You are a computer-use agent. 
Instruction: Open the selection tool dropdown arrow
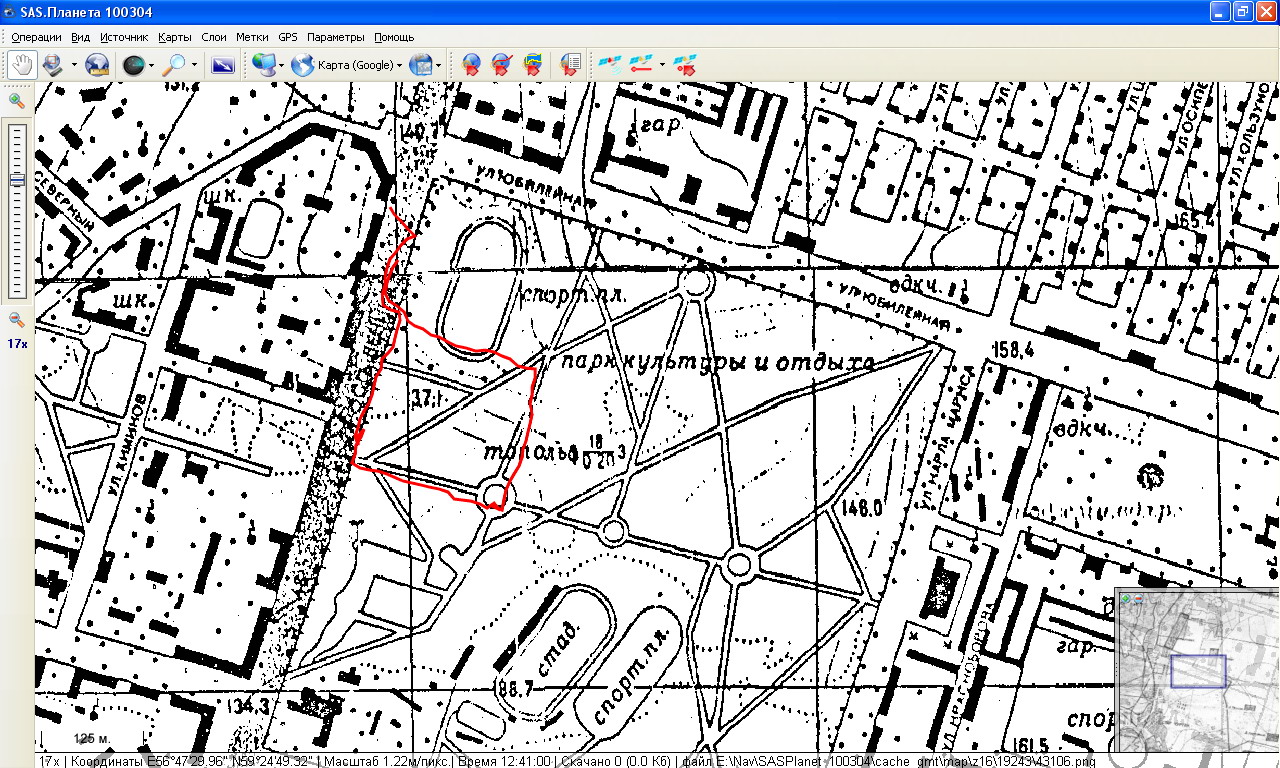73,66
